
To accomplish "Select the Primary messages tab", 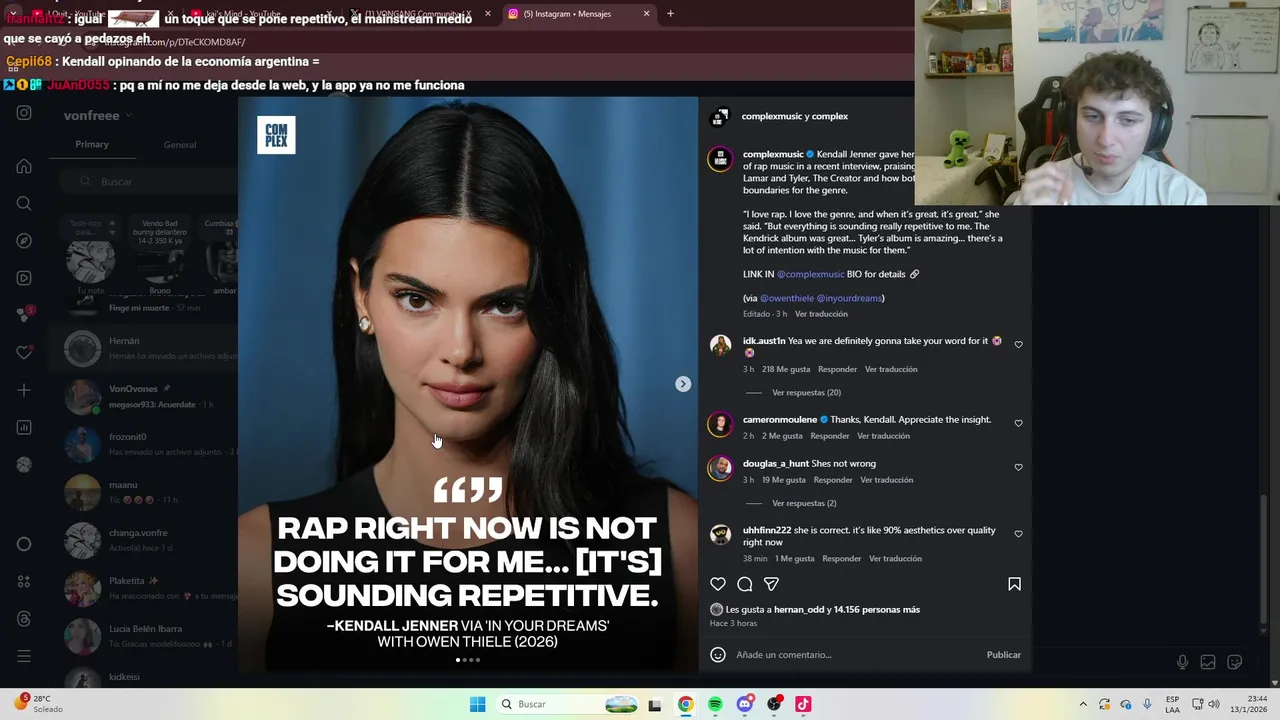I will tap(92, 144).
